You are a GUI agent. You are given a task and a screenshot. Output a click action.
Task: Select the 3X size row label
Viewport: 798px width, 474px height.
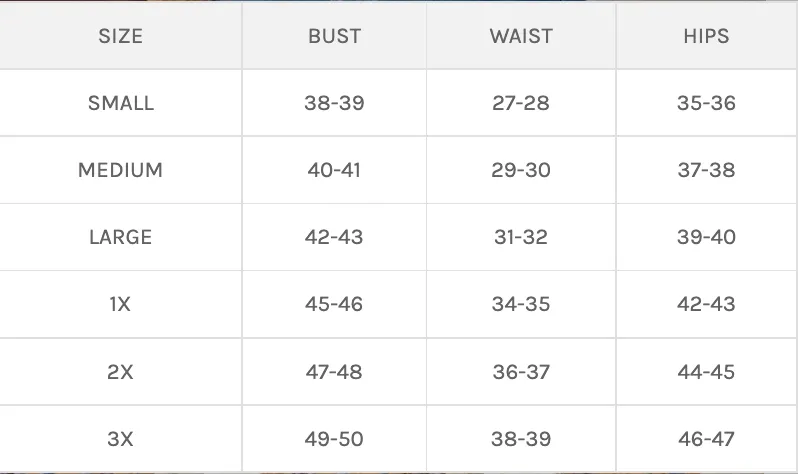coord(121,439)
